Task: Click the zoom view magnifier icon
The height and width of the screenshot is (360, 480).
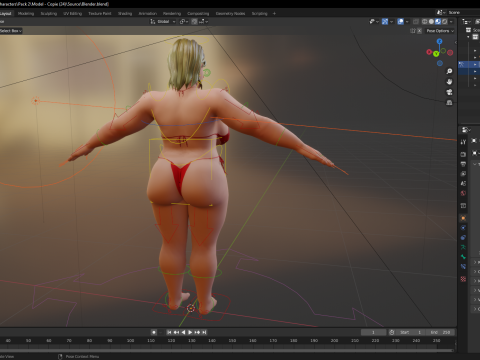Action: point(449,71)
